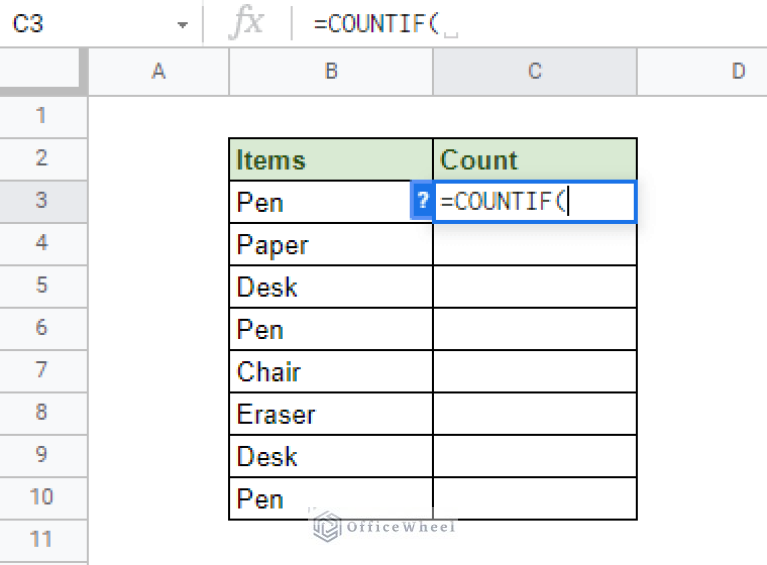767x565 pixels.
Task: Click the Pen cell in row 3
Action: [320, 202]
